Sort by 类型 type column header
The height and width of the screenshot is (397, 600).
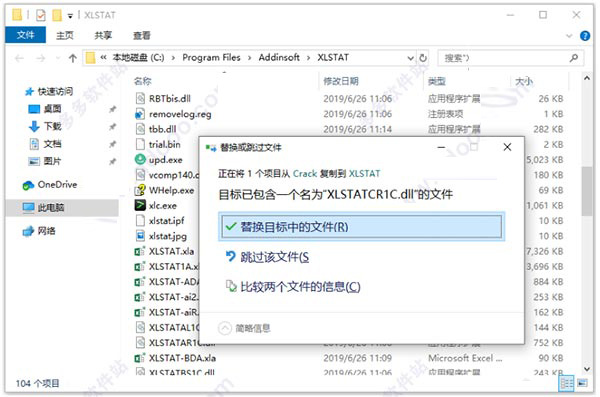pyautogui.click(x=437, y=81)
